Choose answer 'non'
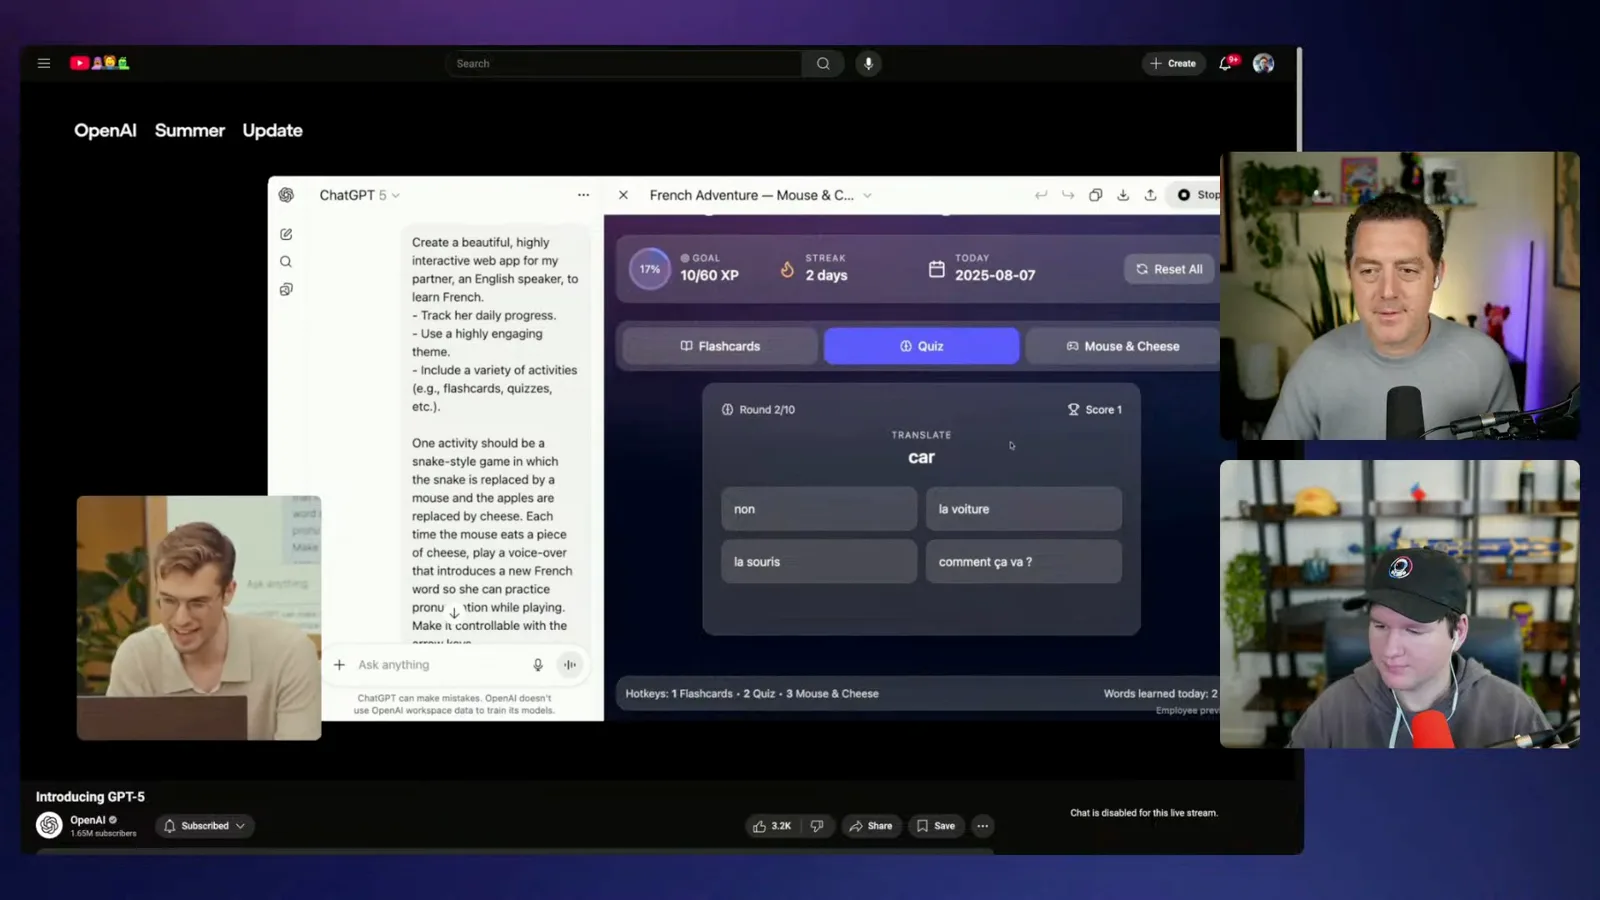Viewport: 1600px width, 900px height. point(819,509)
